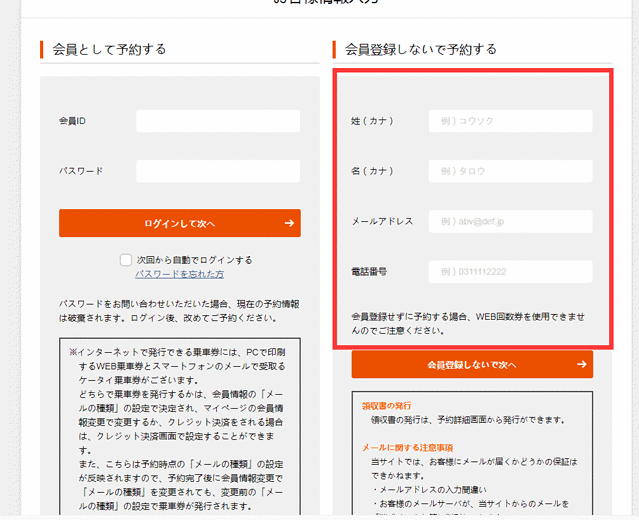Click the arrow icon on the 会員登録しないで次へ button
Screen dimensions: 639x520
pyautogui.click(x=581, y=365)
